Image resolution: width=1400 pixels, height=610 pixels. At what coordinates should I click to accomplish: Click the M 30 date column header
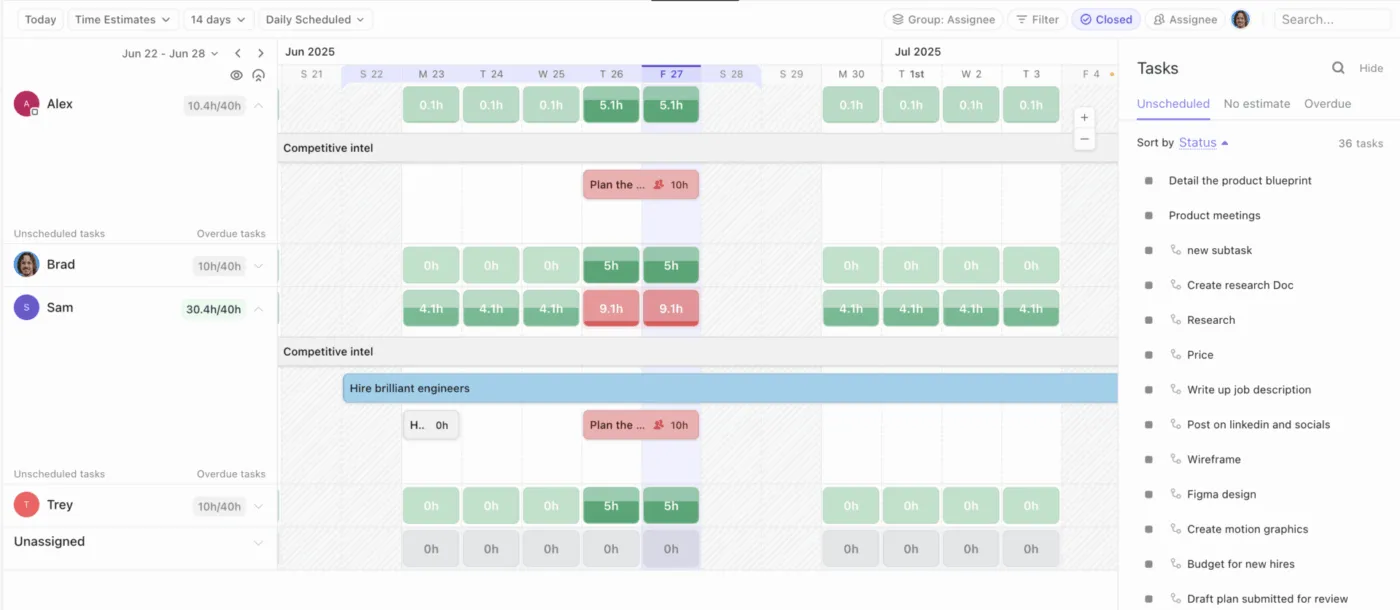851,74
